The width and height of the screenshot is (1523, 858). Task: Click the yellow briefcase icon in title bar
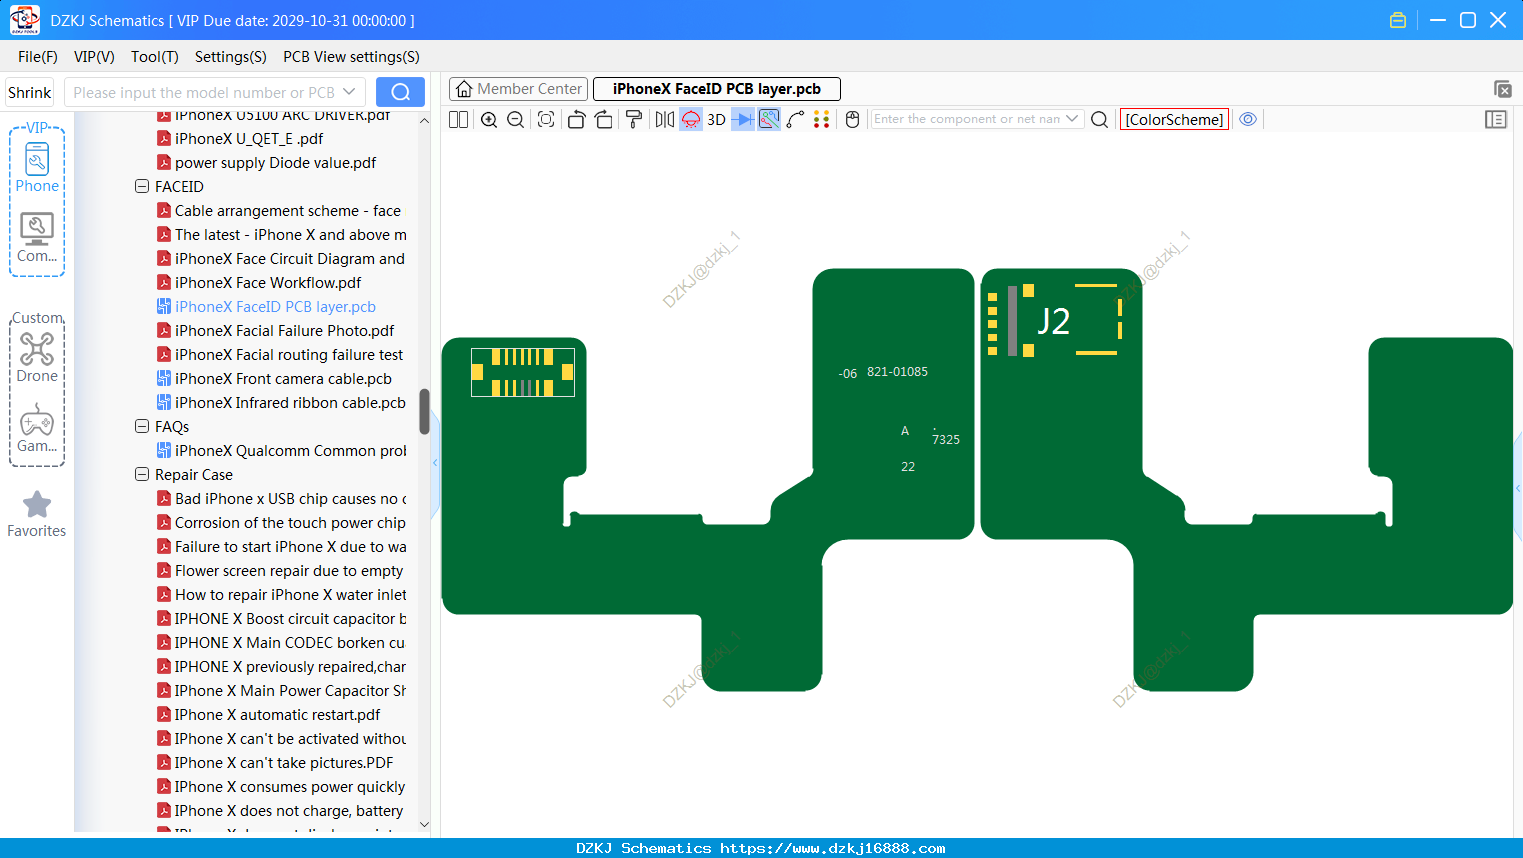pyautogui.click(x=1398, y=20)
